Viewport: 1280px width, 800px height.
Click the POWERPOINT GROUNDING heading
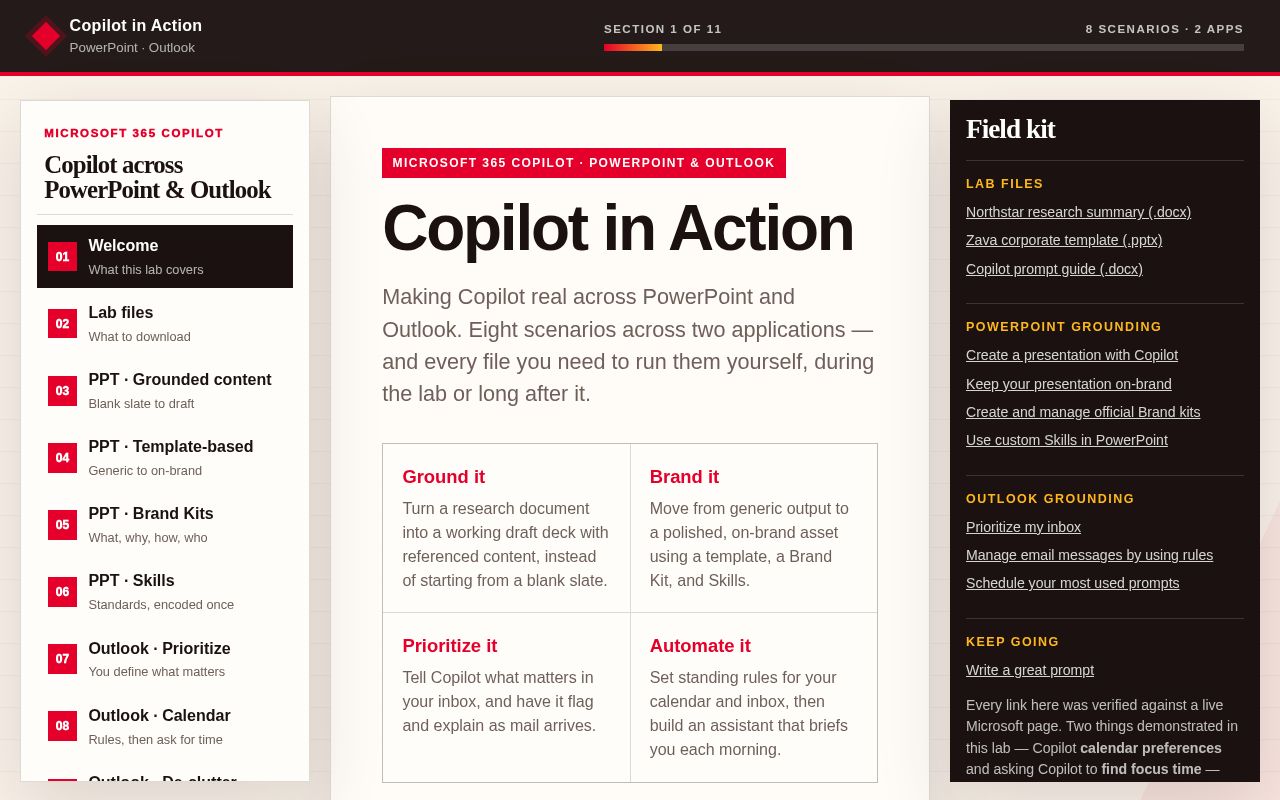pyautogui.click(x=1064, y=327)
